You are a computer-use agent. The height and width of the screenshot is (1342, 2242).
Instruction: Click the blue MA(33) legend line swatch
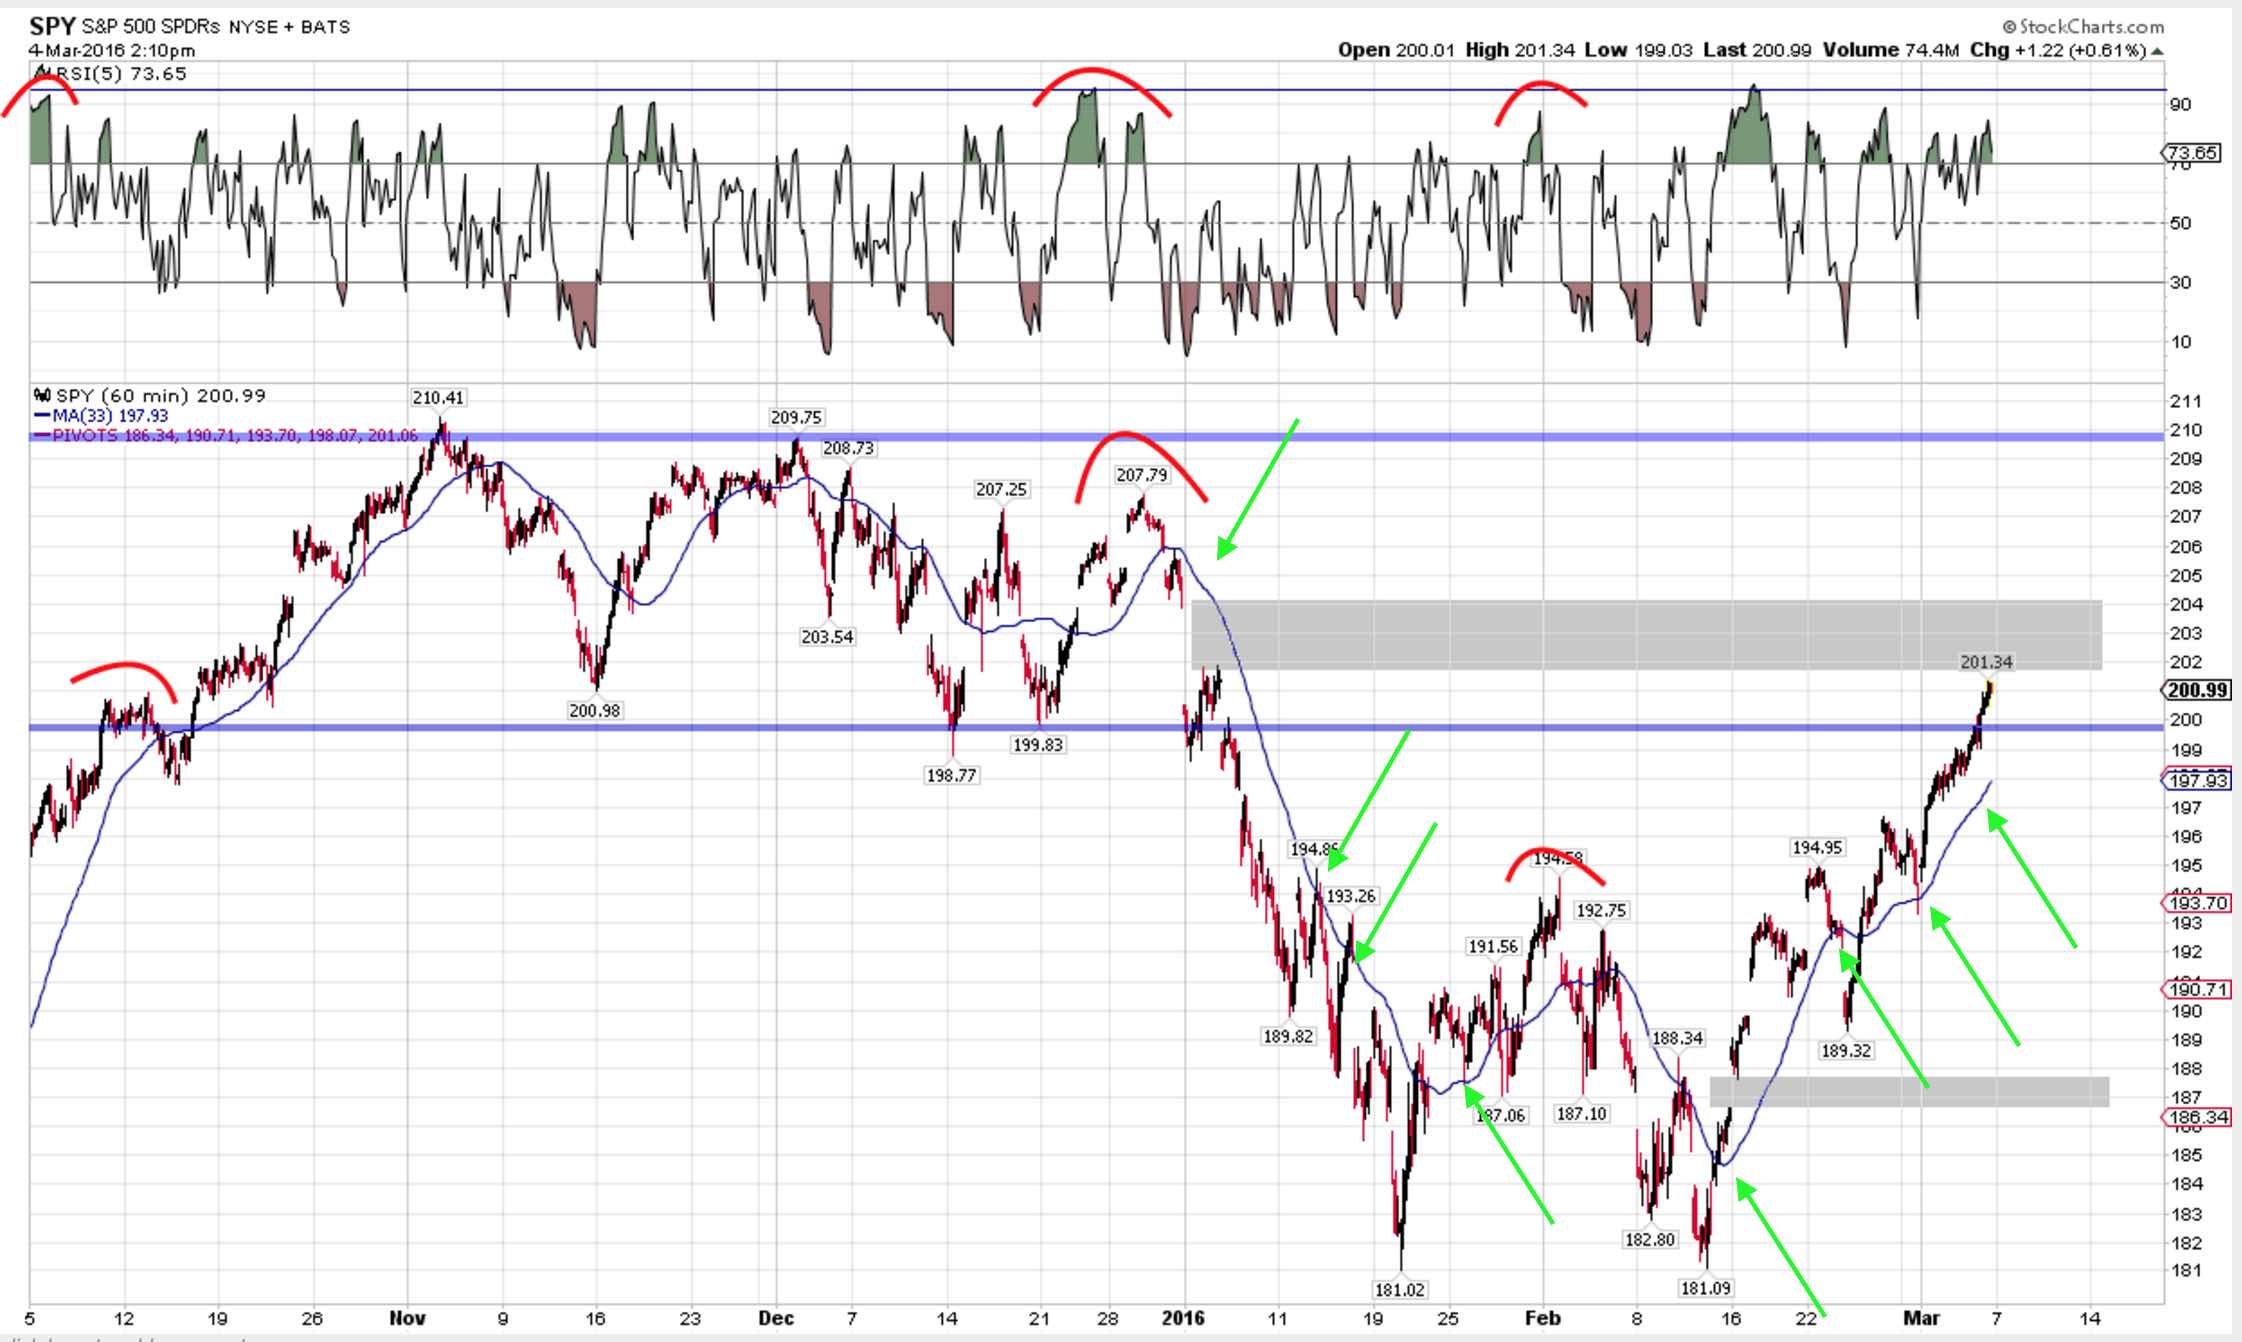pyautogui.click(x=42, y=415)
